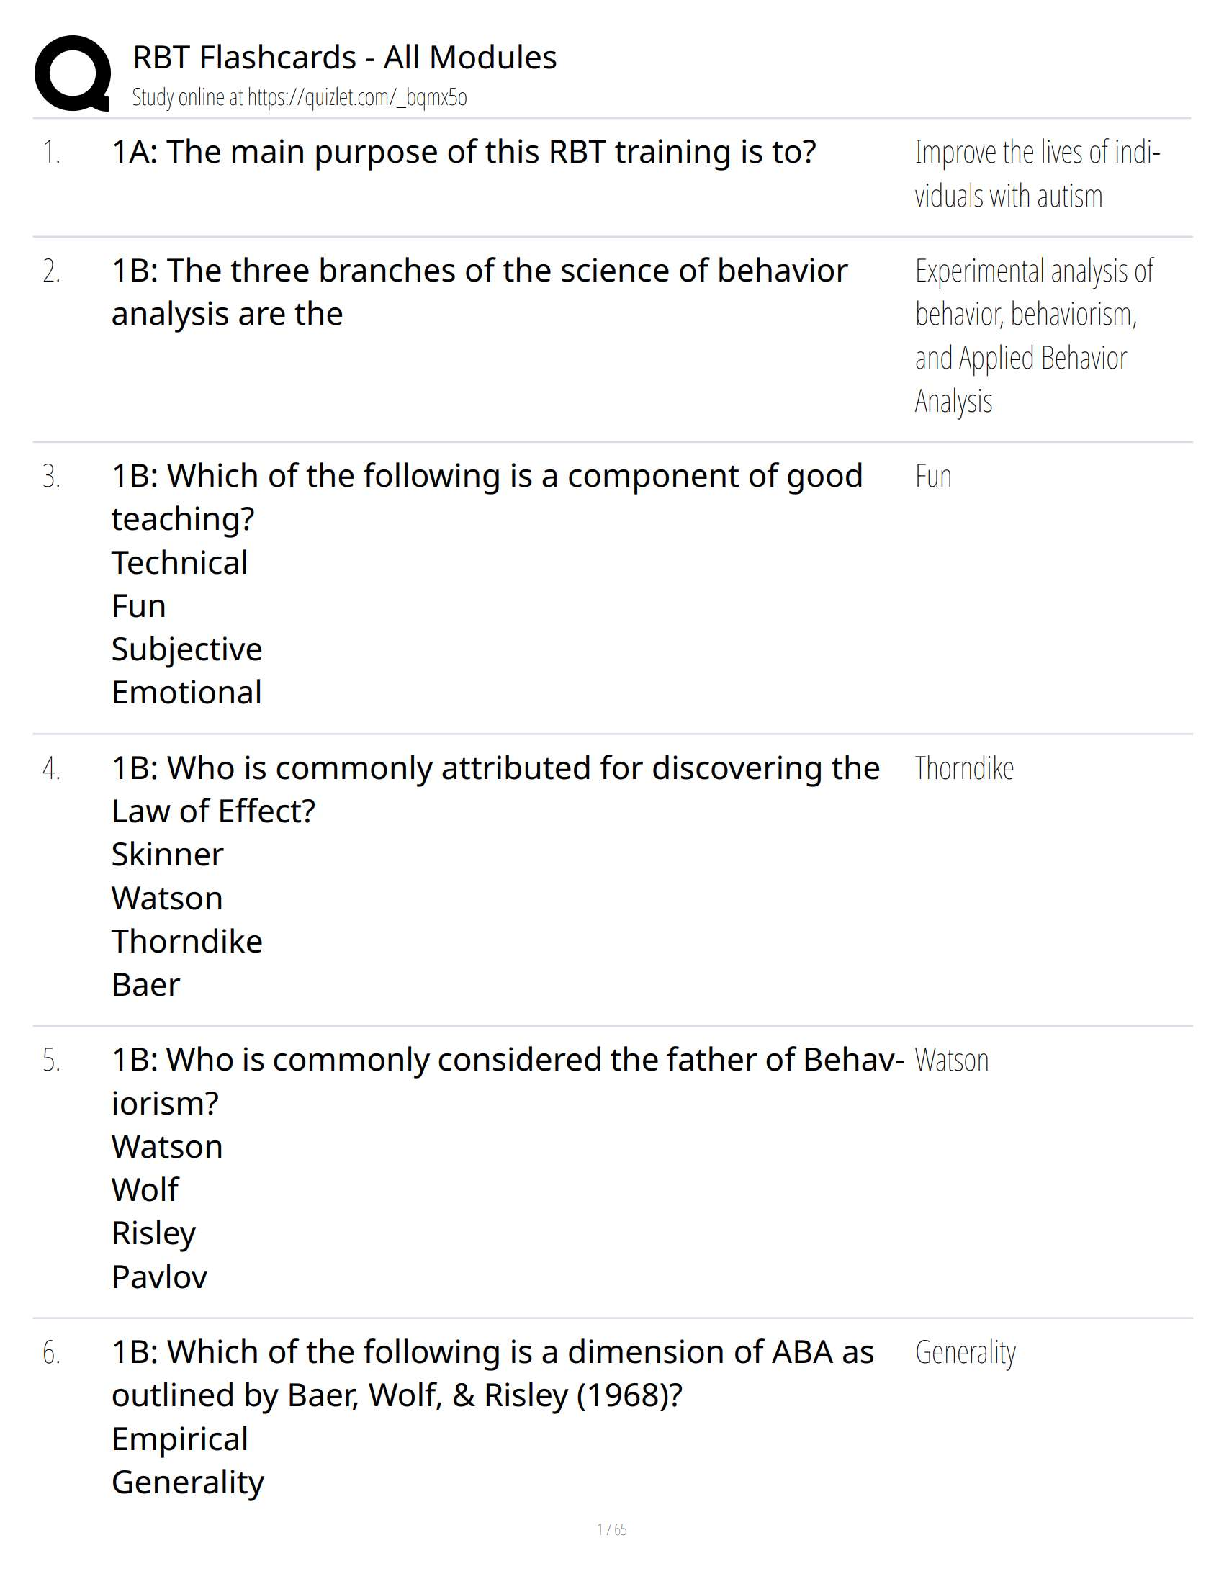Viewport: 1224px width, 1584px height.
Task: Click the Emotional option in question 3
Action: pyautogui.click(x=187, y=692)
